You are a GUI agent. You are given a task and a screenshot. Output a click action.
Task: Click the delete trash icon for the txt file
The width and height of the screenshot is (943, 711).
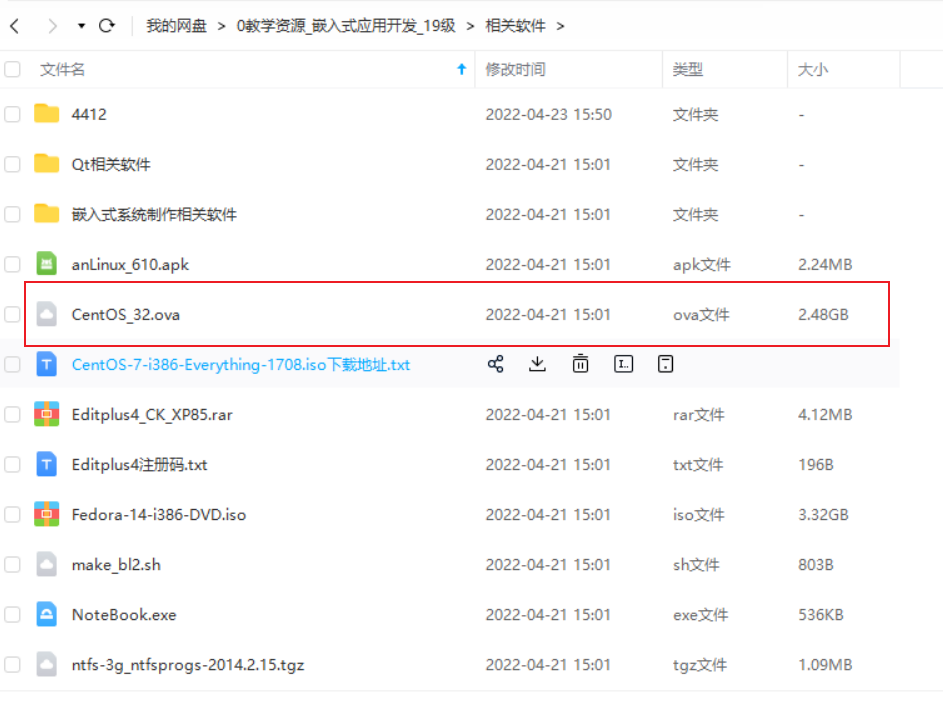pos(580,364)
